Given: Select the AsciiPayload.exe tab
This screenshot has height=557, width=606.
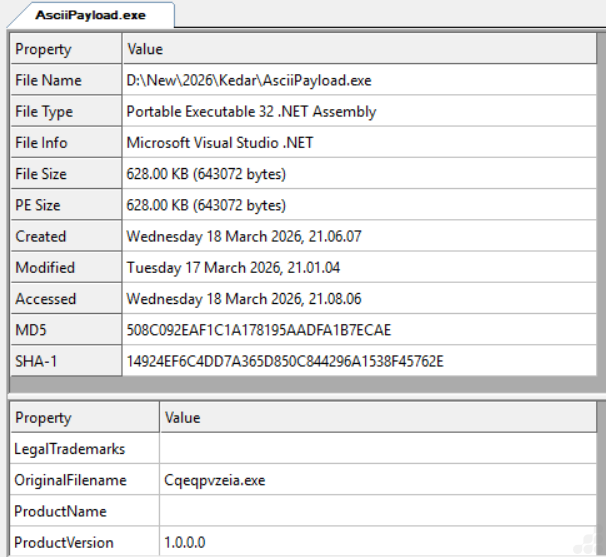Looking at the screenshot, I should [x=90, y=15].
